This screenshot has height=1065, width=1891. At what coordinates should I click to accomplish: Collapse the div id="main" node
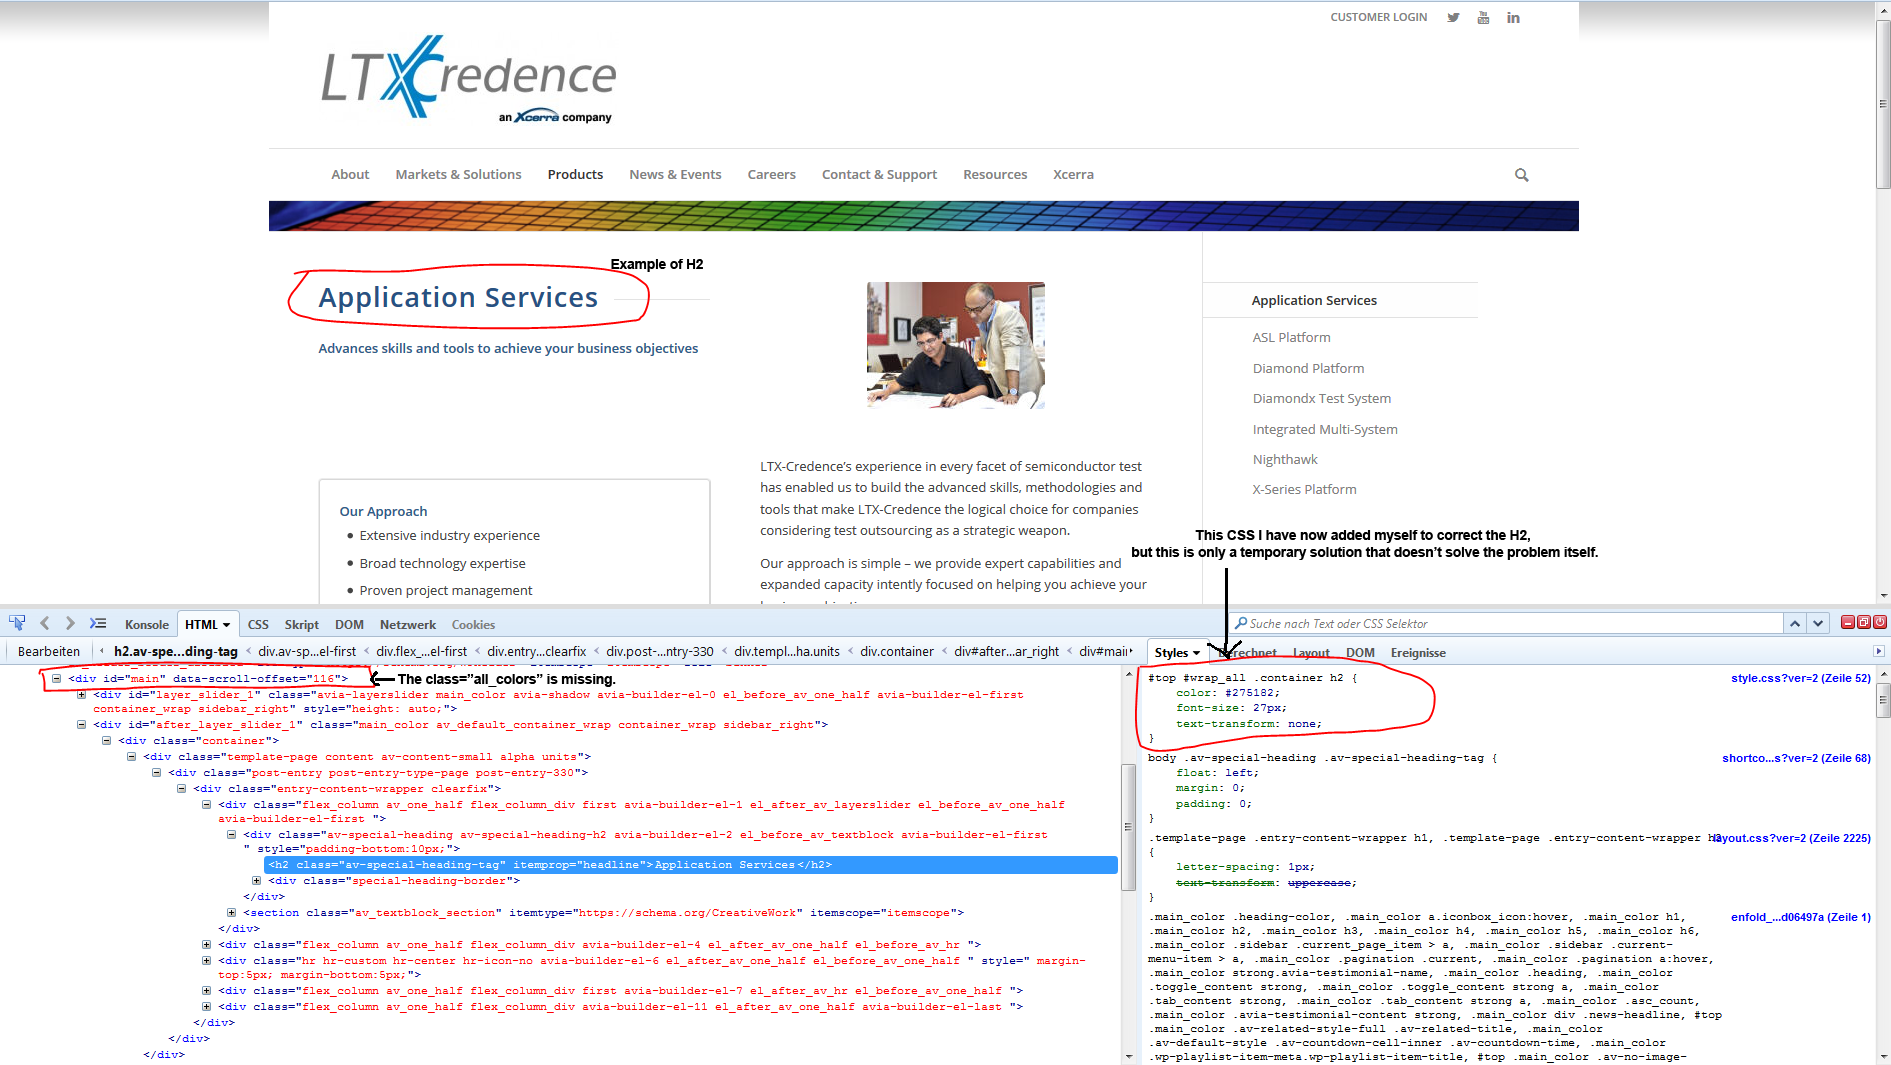[57, 678]
